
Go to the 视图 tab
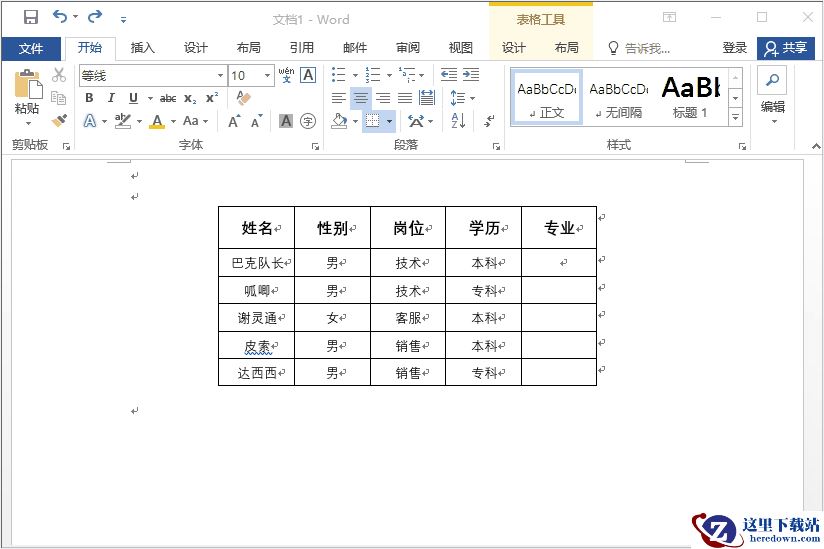[460, 48]
